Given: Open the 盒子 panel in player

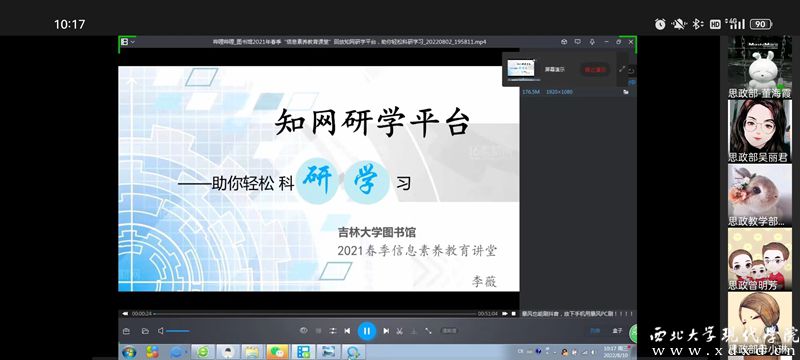Looking at the screenshot, I should click(617, 331).
